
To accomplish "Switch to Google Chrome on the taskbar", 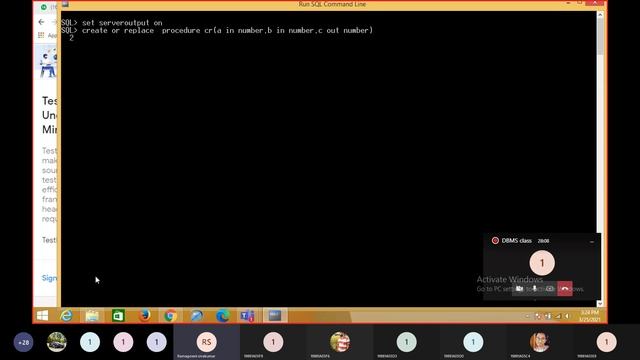I will [x=171, y=316].
